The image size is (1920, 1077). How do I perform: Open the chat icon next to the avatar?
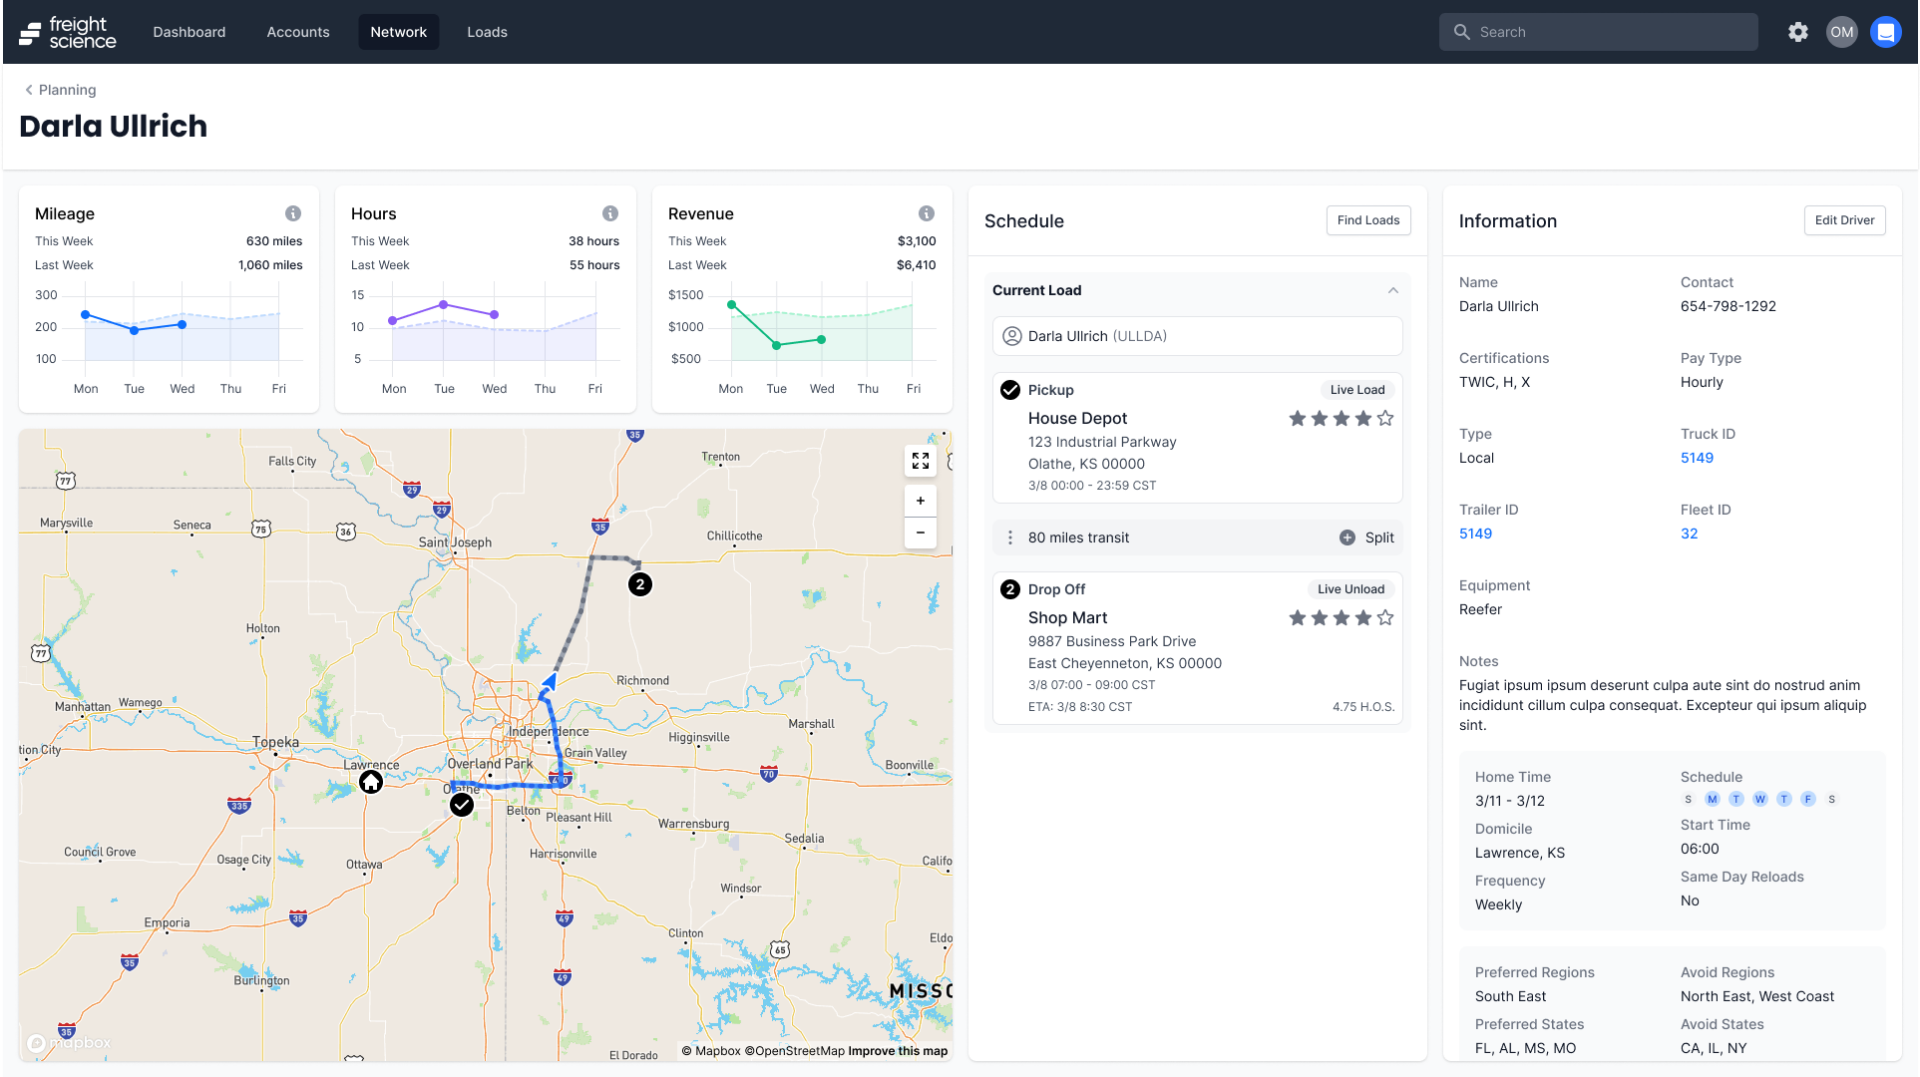(x=1886, y=31)
